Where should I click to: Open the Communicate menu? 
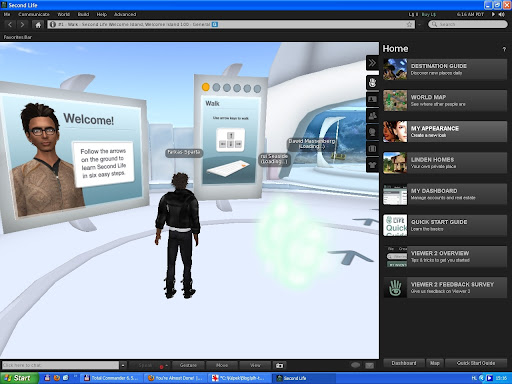point(34,14)
